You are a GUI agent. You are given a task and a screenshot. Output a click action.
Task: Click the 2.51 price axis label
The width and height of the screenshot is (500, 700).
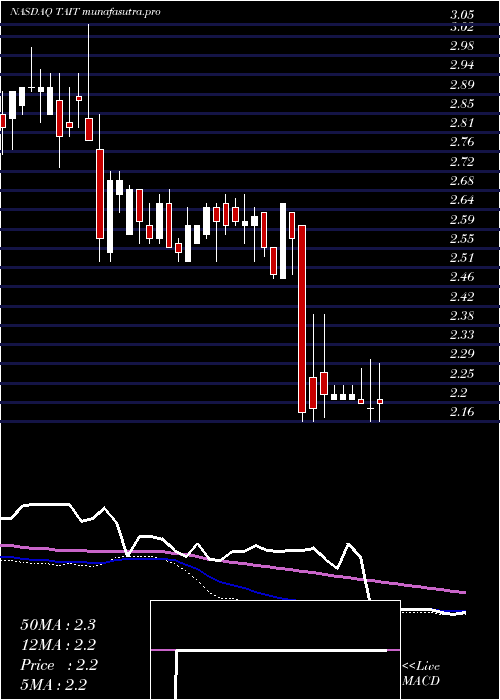(462, 258)
